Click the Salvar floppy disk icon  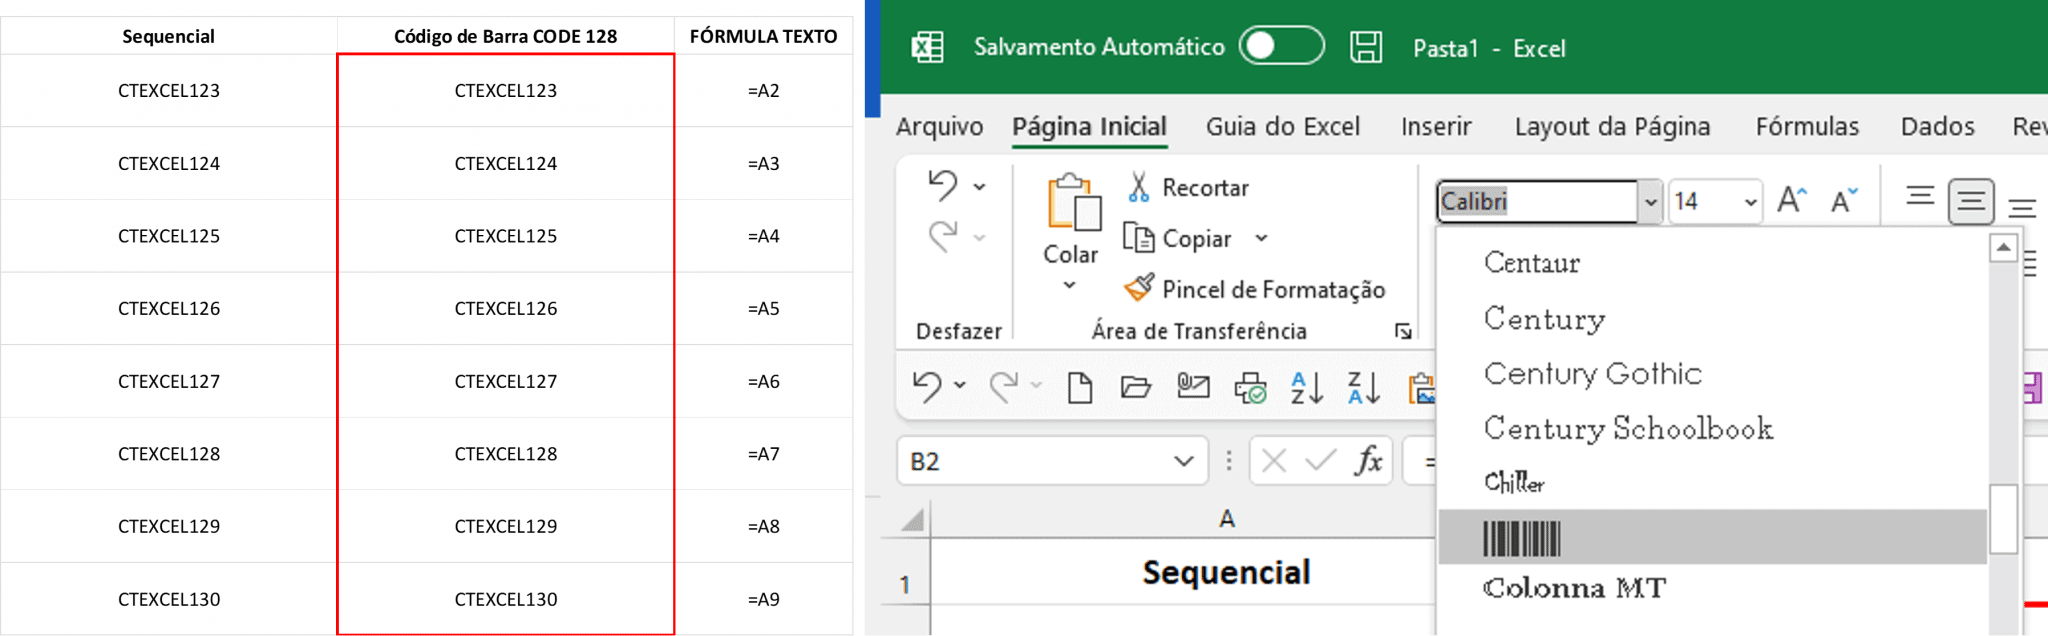click(x=1366, y=47)
